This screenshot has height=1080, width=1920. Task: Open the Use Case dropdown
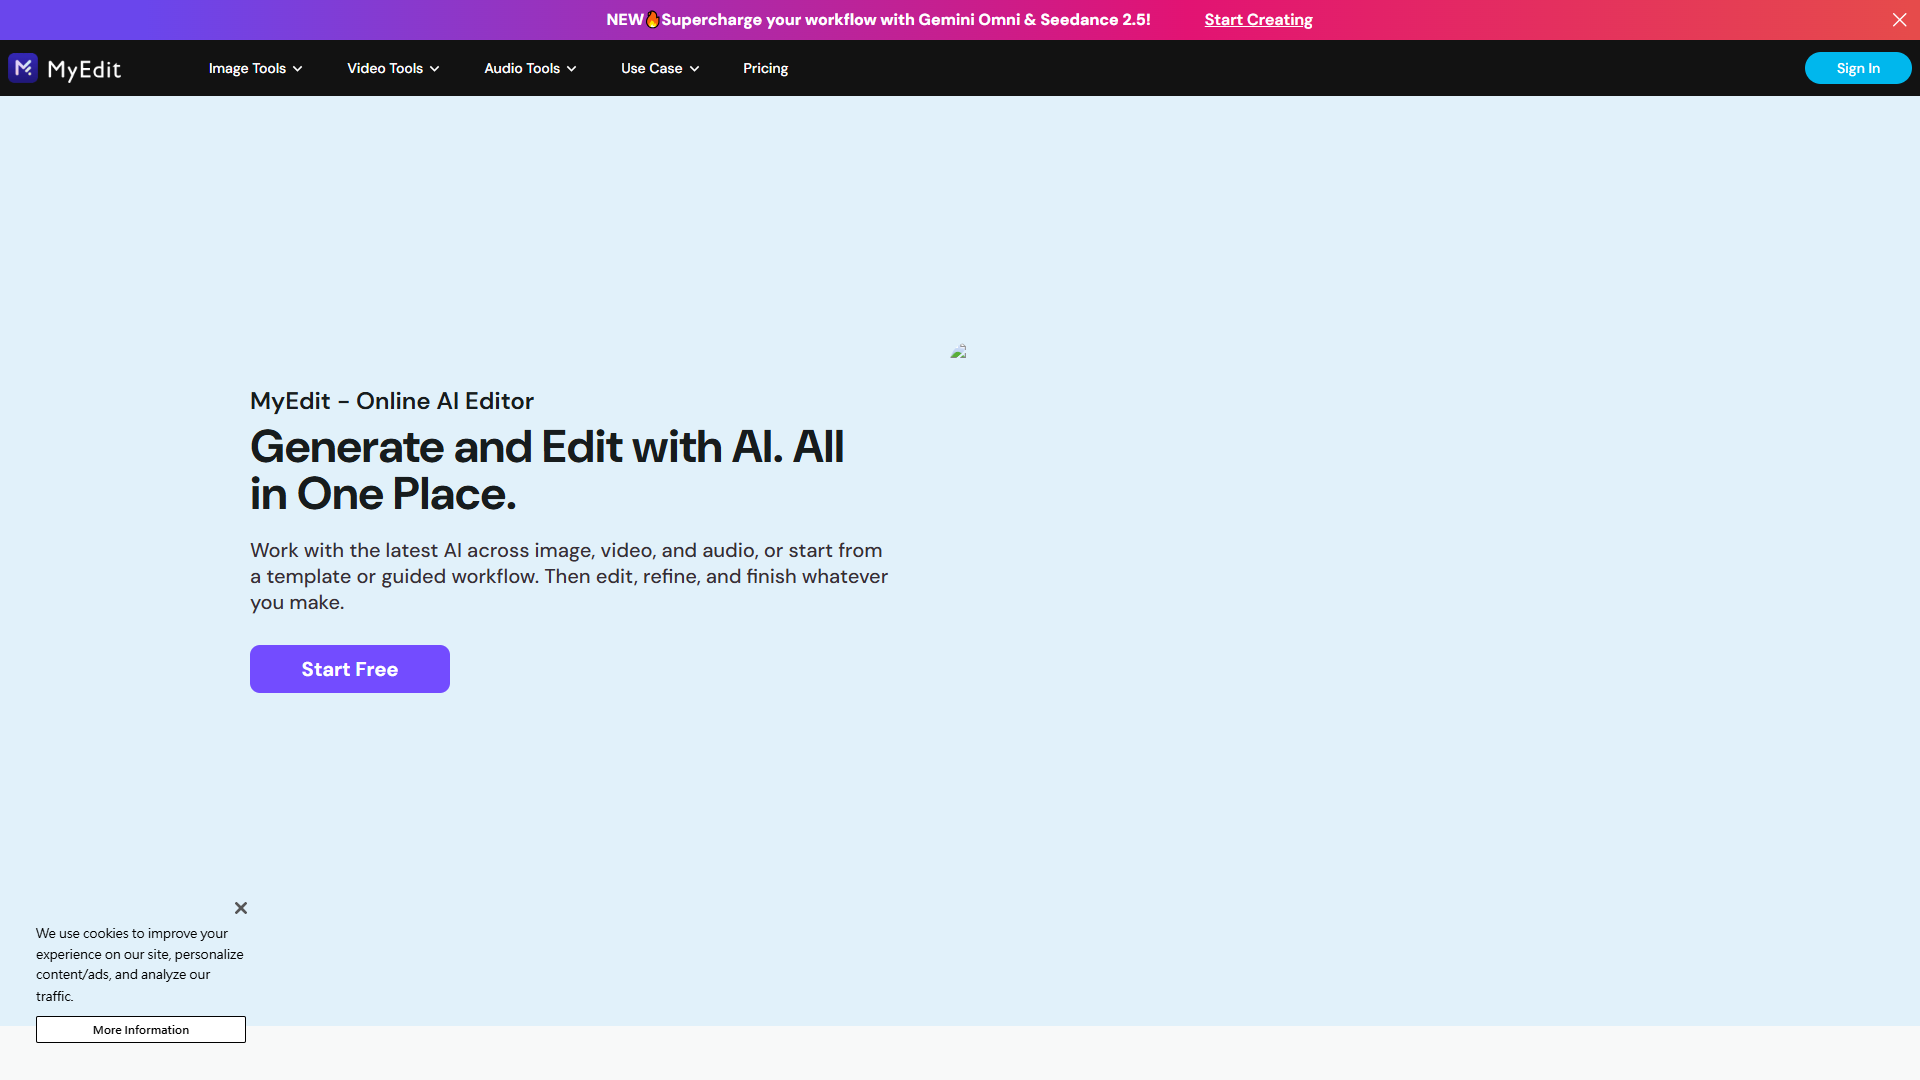(x=660, y=68)
